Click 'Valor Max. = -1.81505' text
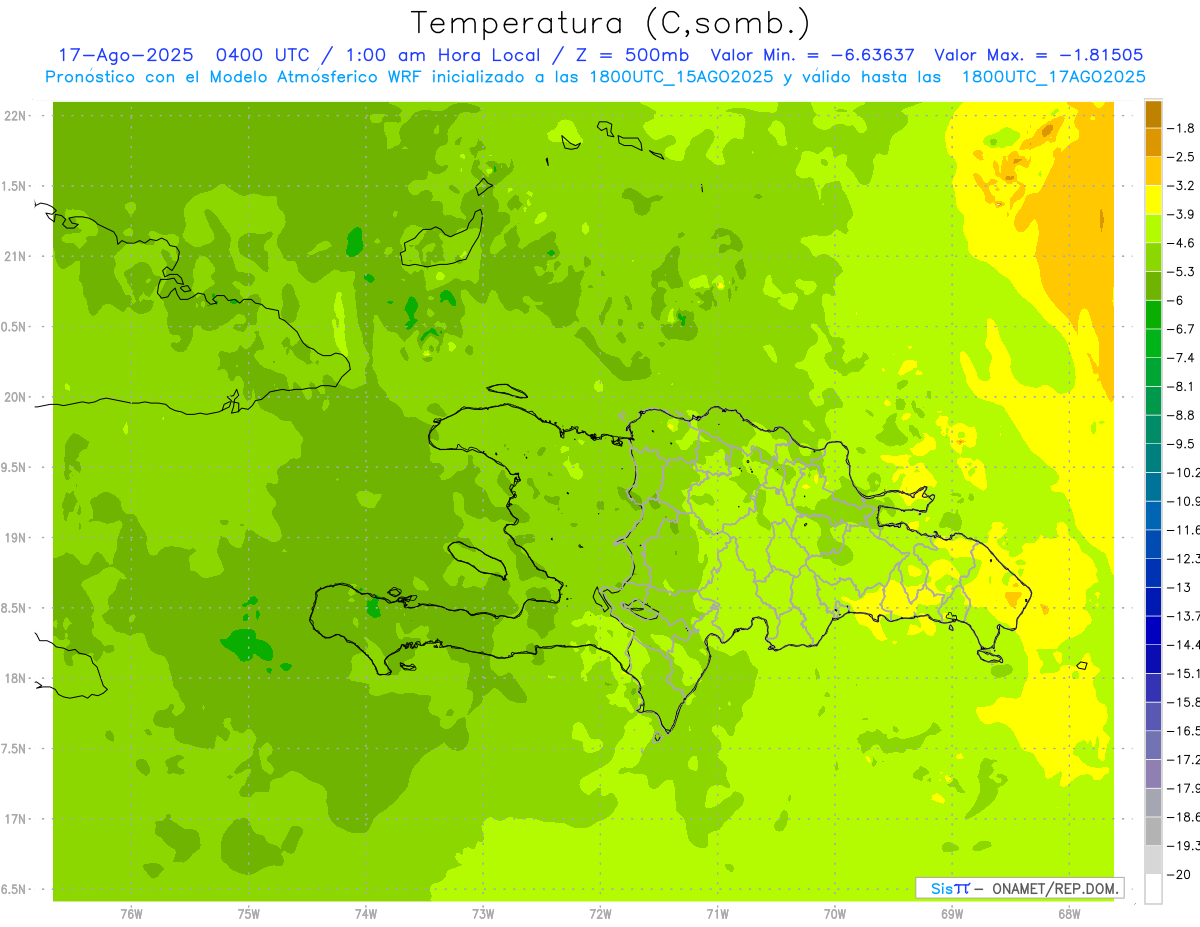This screenshot has width=1200, height=927. [1038, 56]
